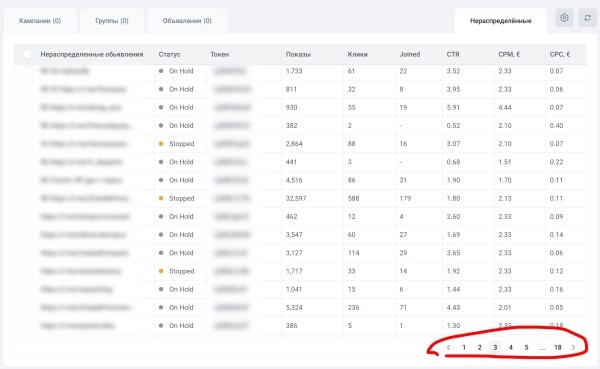This screenshot has height=369, width=600.
Task: Toggle the select-all checkbox in table header
Action: [28, 54]
